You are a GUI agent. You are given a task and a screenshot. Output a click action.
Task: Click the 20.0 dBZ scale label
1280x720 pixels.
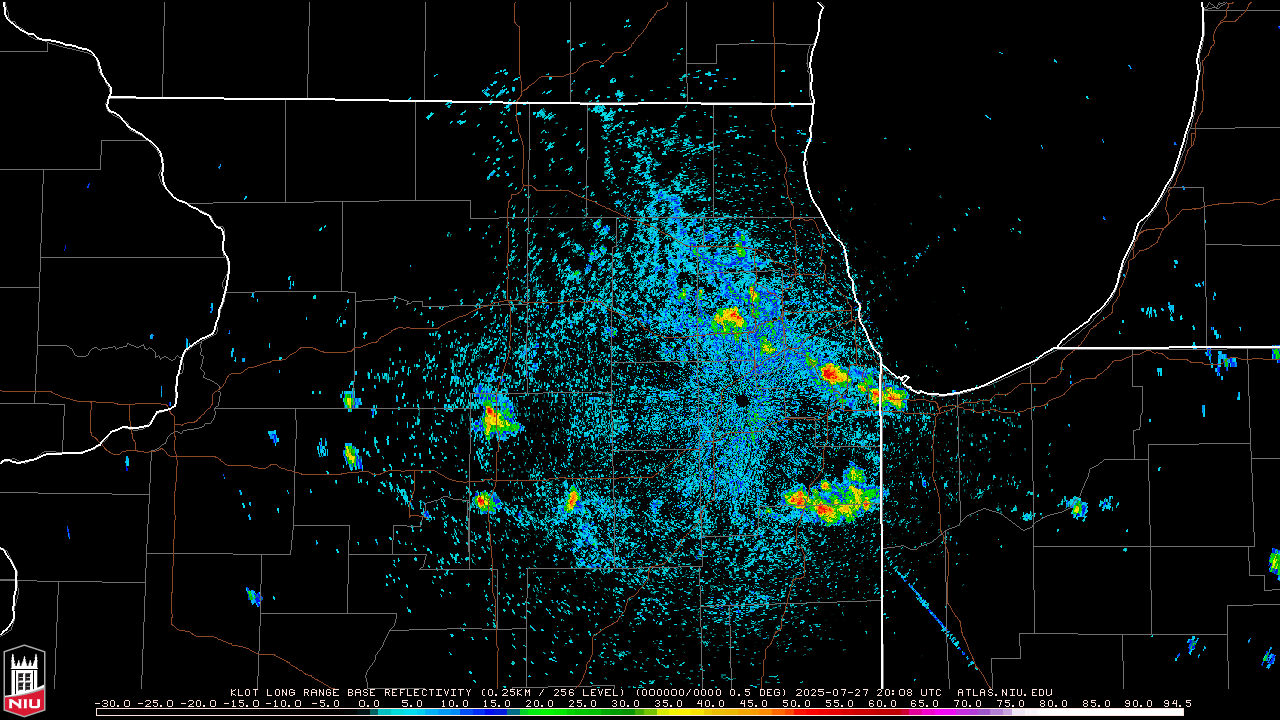540,703
